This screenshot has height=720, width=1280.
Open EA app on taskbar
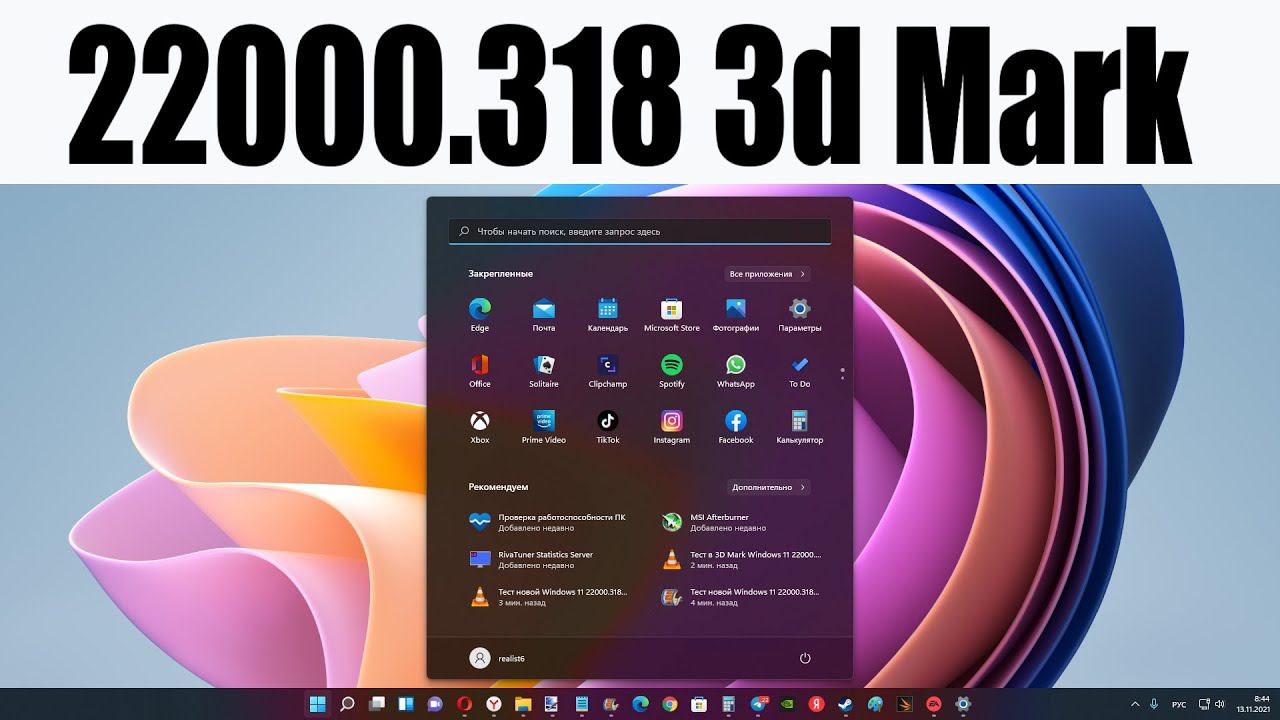[934, 704]
